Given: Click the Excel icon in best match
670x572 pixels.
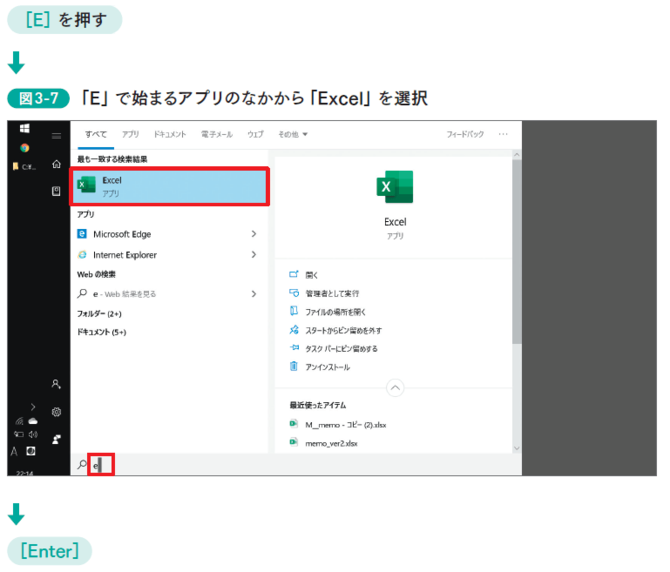Looking at the screenshot, I should tap(86, 185).
